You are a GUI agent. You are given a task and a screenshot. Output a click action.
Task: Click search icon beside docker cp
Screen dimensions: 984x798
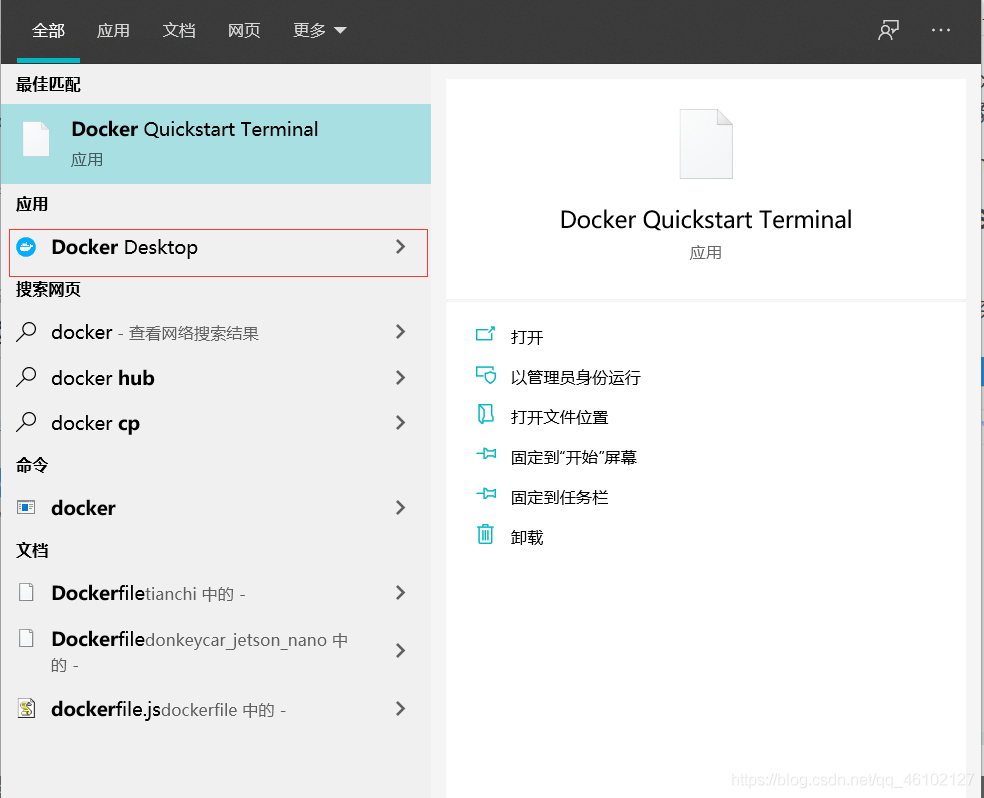point(26,422)
